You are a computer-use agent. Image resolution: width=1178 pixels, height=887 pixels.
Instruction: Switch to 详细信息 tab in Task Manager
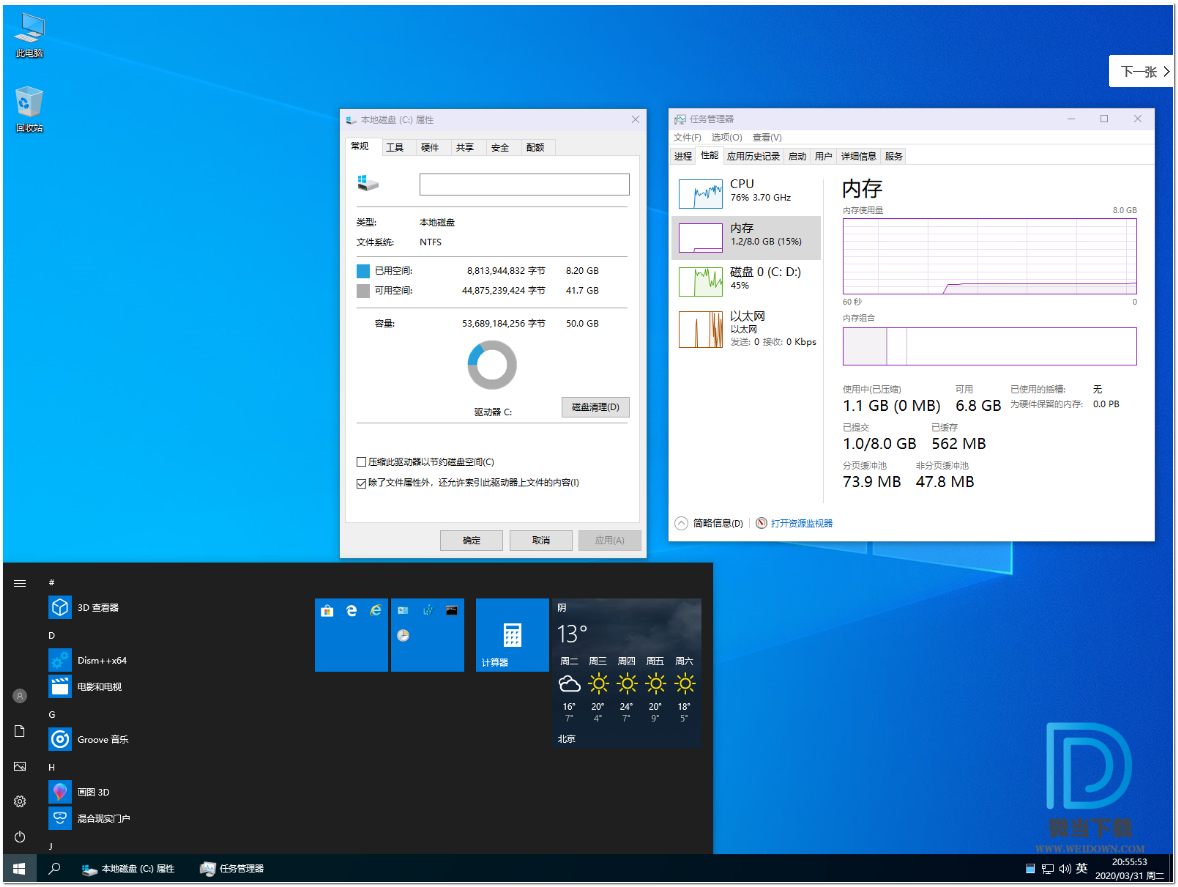(x=859, y=156)
